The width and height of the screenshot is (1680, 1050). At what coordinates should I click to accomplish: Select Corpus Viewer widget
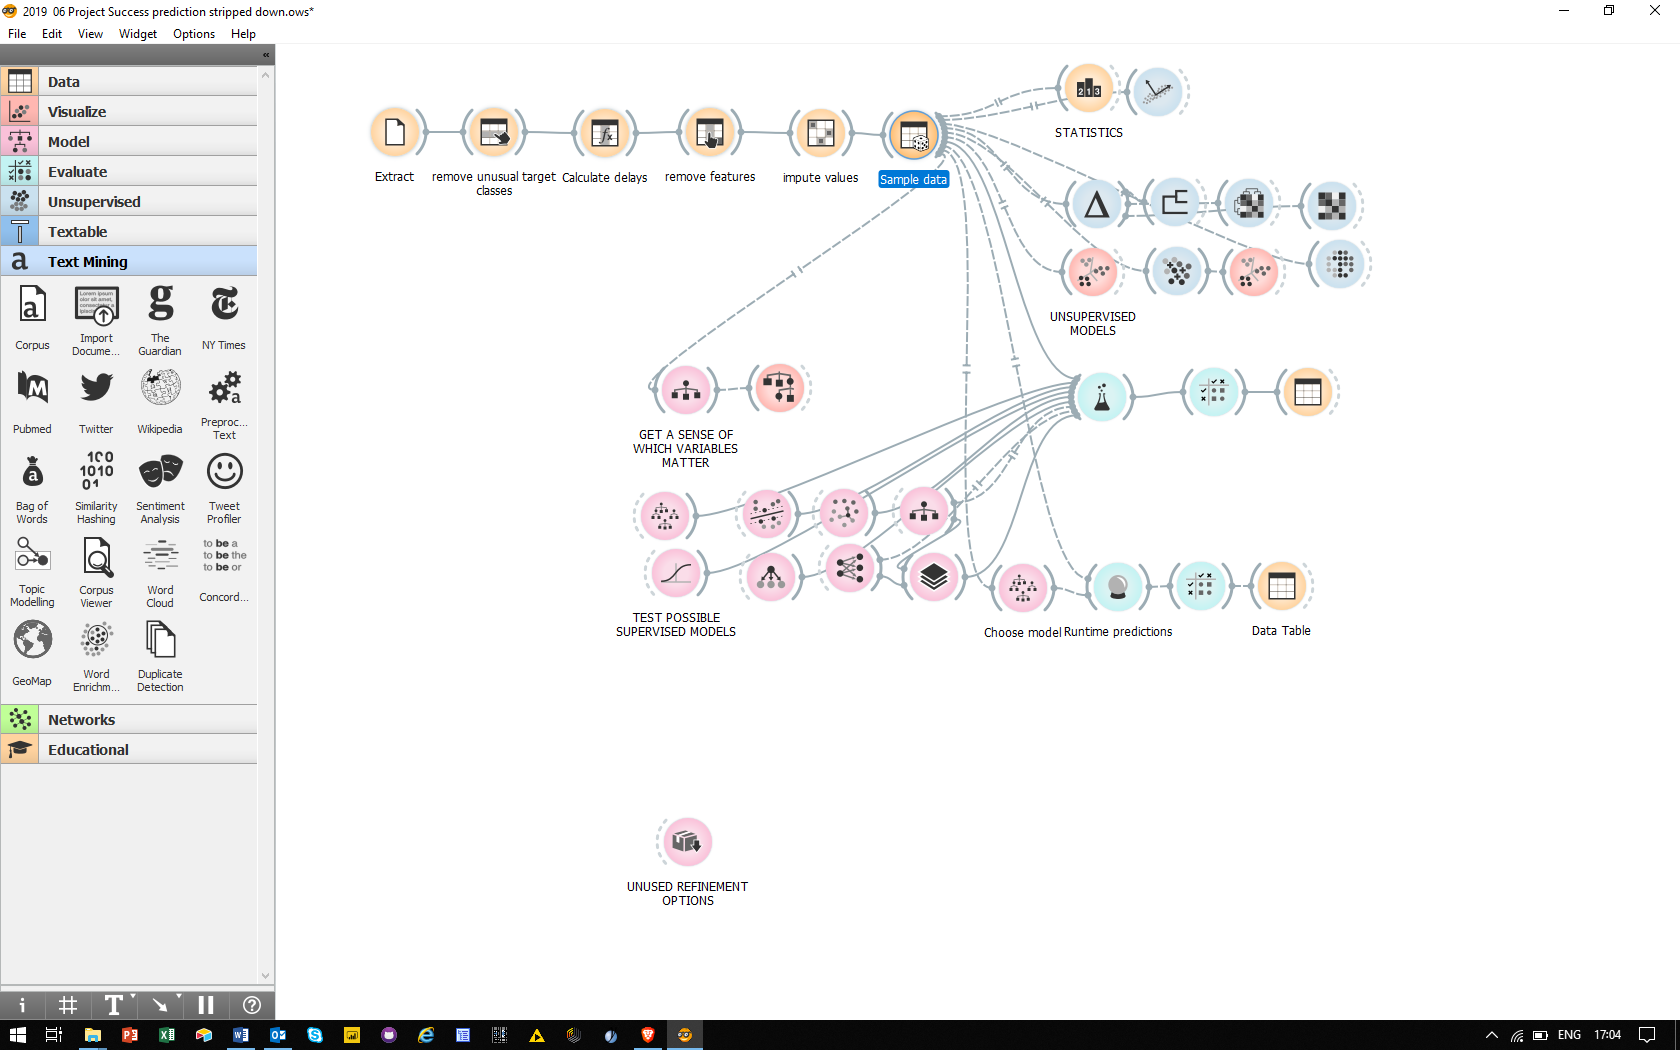[96, 572]
